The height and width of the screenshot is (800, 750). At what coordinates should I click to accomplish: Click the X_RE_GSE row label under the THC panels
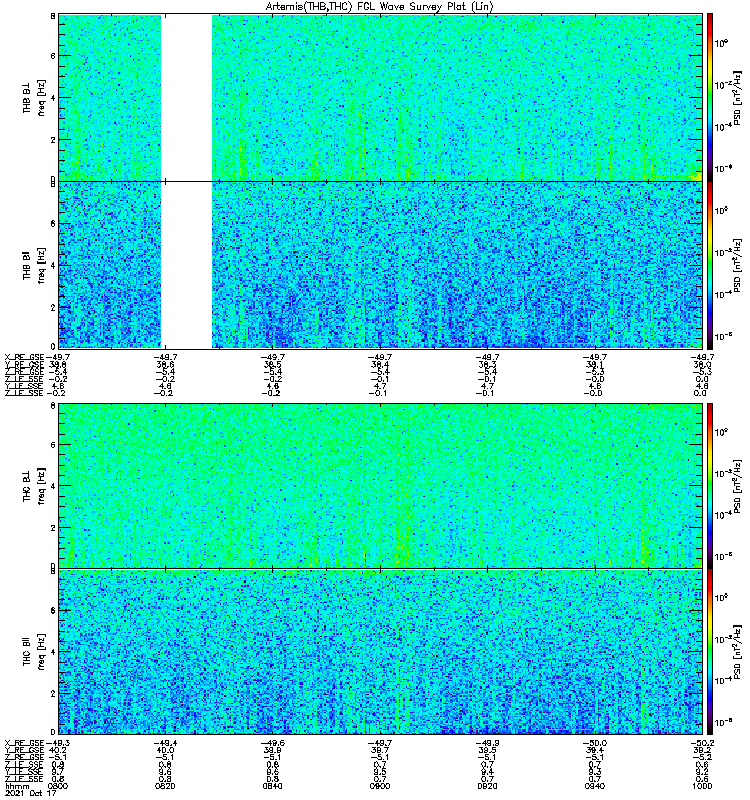(24, 743)
